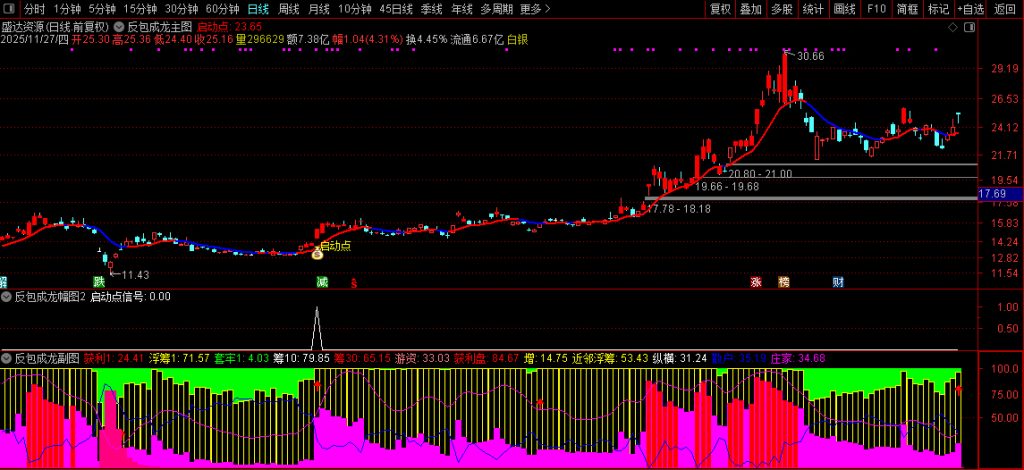This screenshot has width=1024, height=470.
Task: Click the money bag icon at 启动点
Action: coord(317,255)
